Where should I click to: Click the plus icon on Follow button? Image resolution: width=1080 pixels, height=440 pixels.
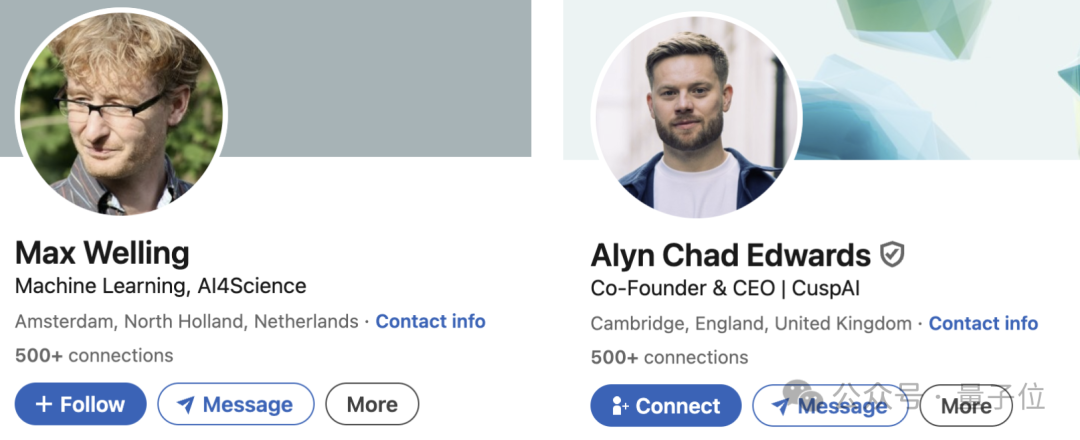click(x=43, y=405)
